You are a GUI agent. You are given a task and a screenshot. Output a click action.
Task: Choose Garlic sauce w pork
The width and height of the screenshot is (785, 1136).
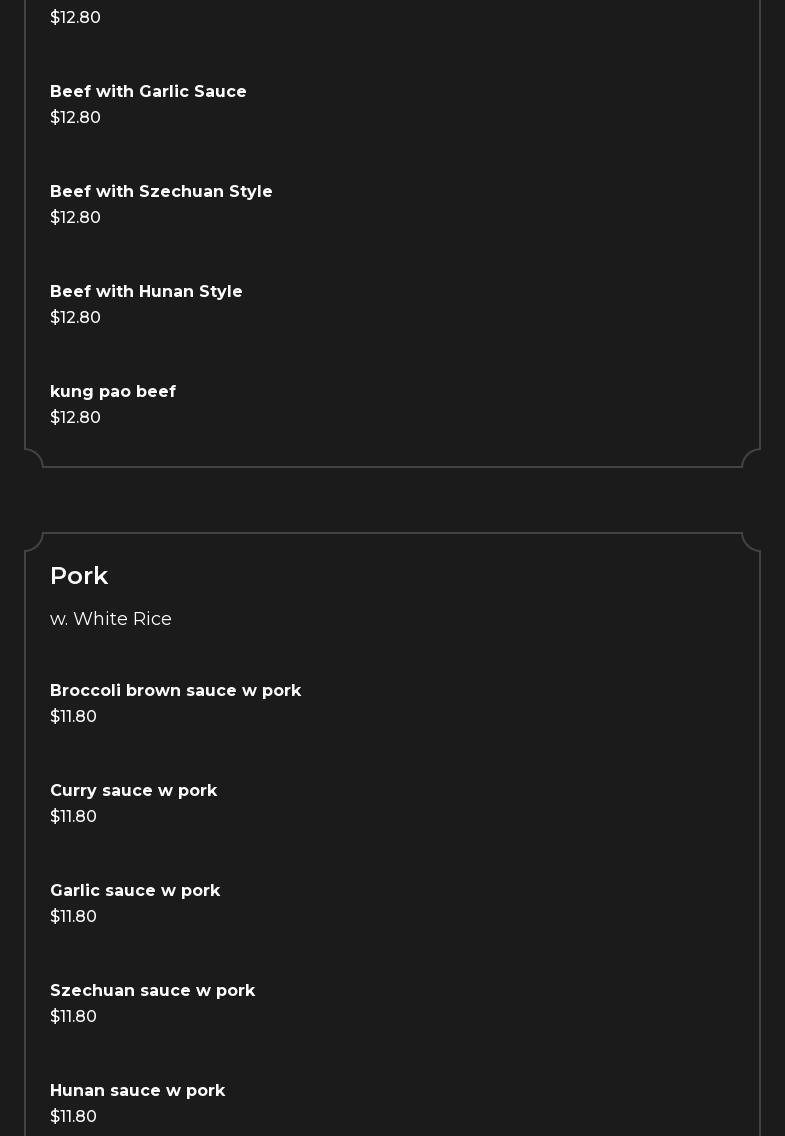click(135, 890)
